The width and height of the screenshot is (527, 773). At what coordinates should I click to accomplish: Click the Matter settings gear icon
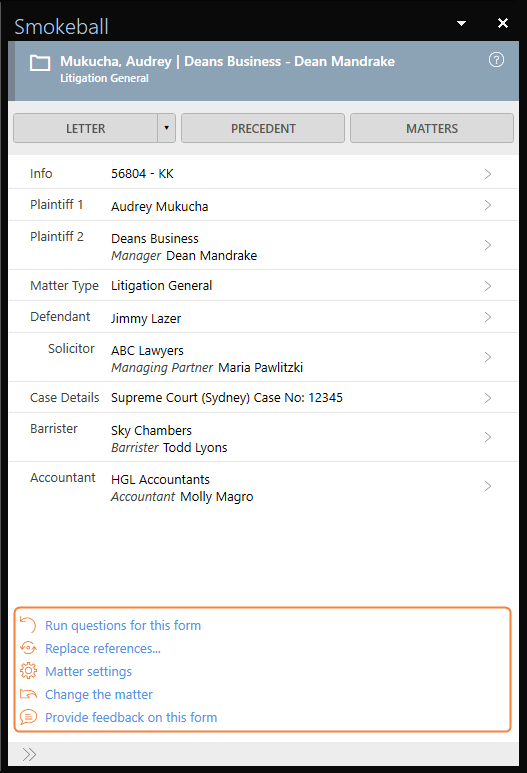click(28, 671)
